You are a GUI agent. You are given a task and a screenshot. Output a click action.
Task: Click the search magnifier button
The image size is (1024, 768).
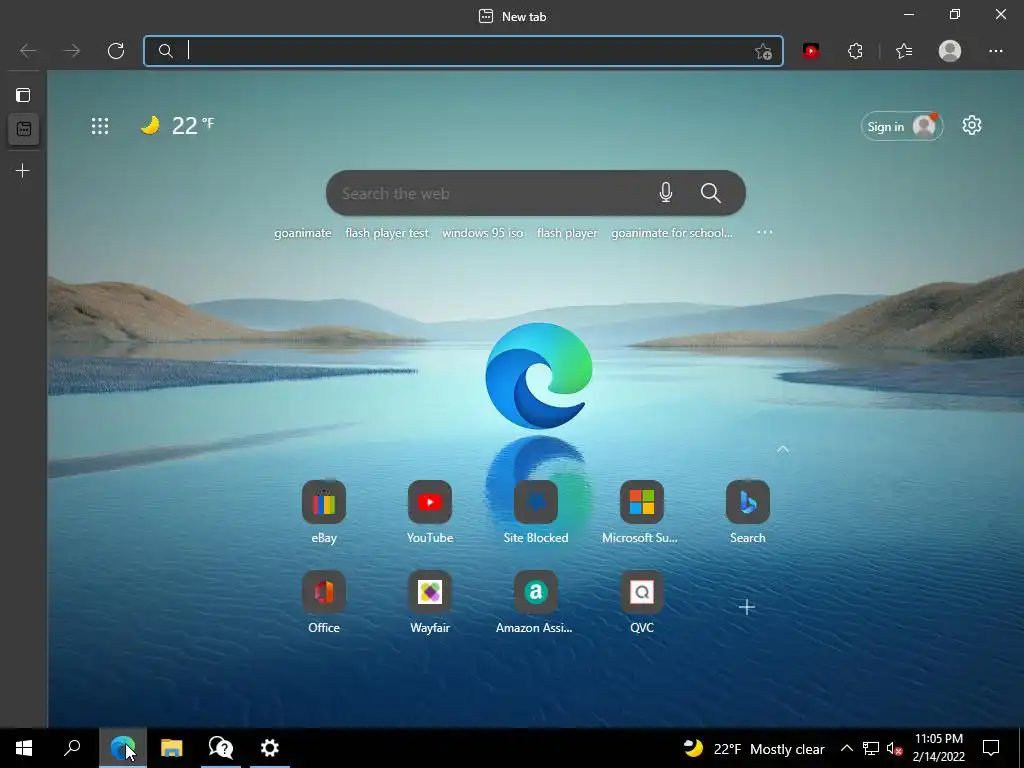coord(711,193)
